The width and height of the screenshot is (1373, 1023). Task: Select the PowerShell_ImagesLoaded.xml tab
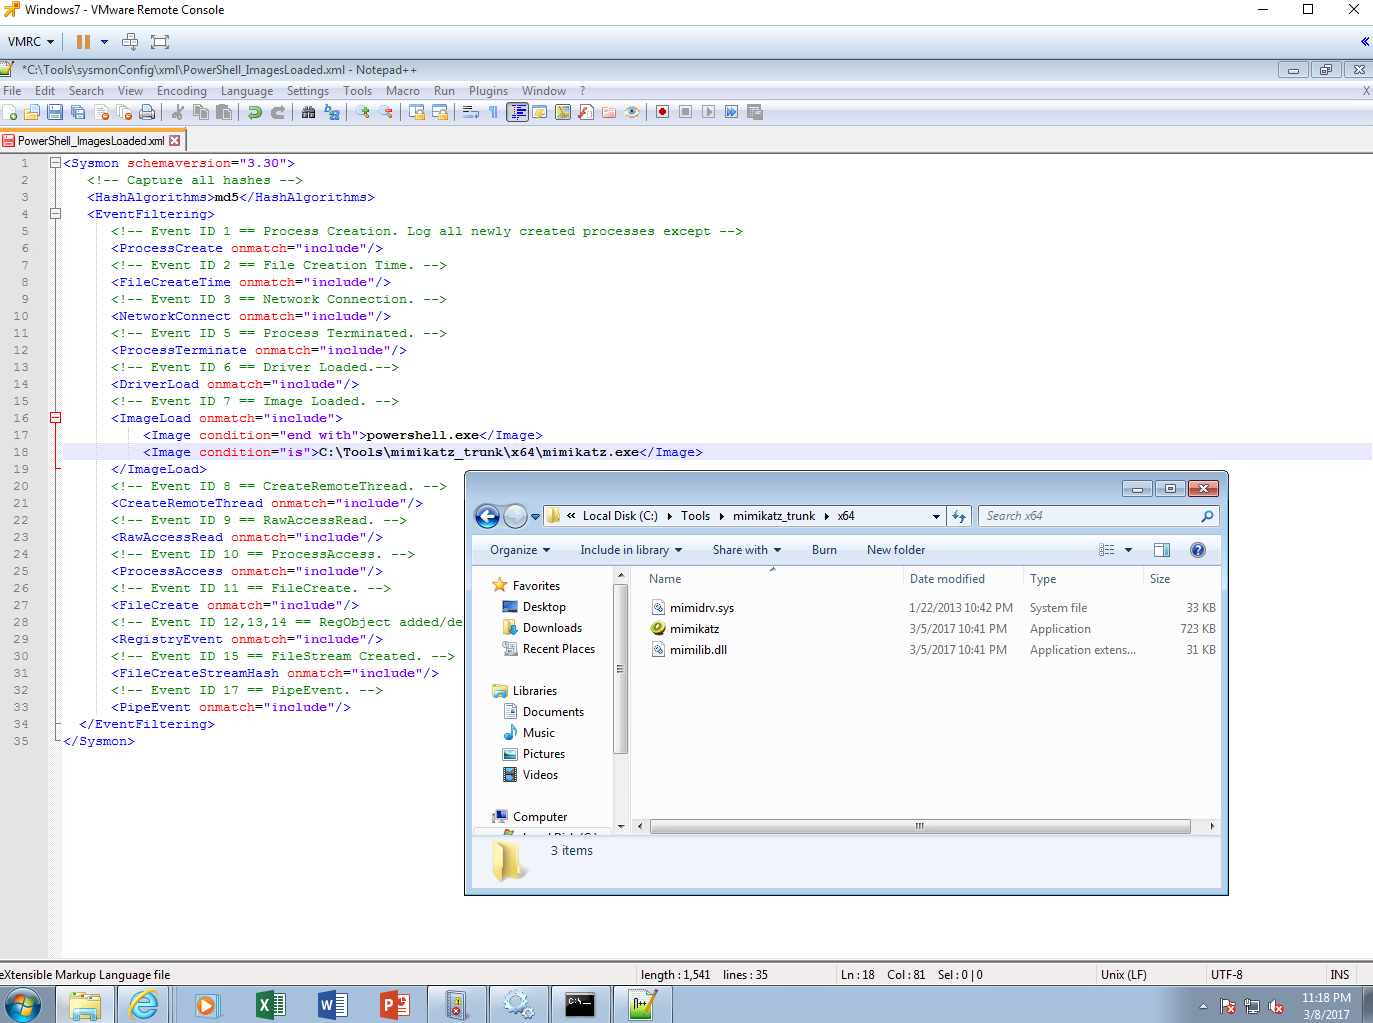coord(90,141)
